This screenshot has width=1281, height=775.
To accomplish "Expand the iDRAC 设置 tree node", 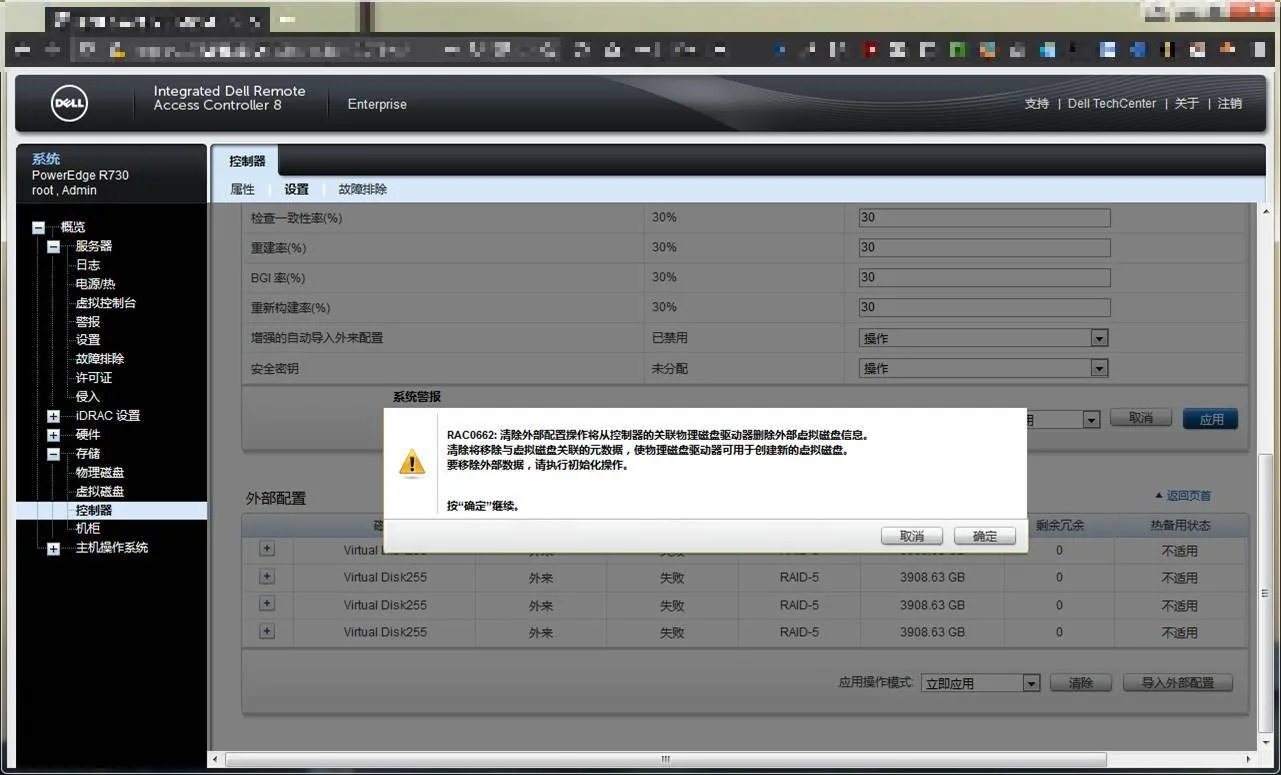I will (53, 416).
